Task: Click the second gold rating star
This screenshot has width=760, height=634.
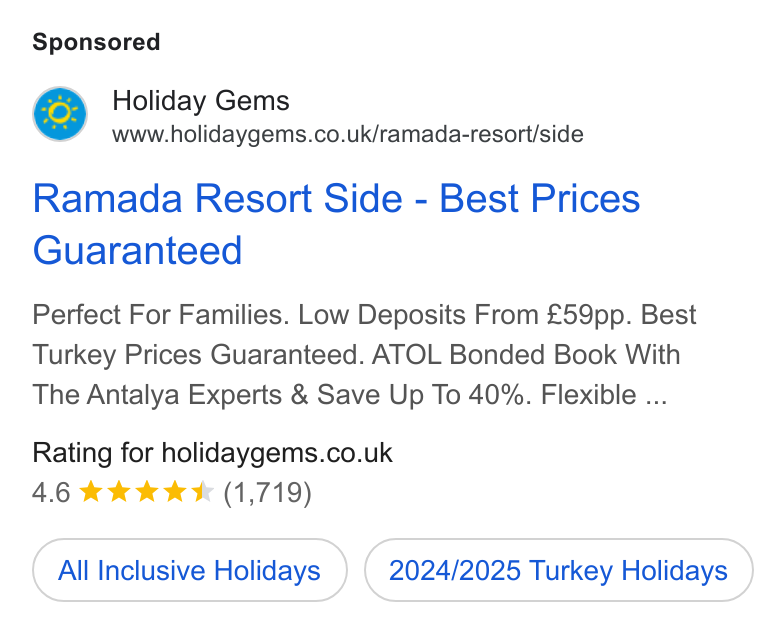Action: point(119,492)
